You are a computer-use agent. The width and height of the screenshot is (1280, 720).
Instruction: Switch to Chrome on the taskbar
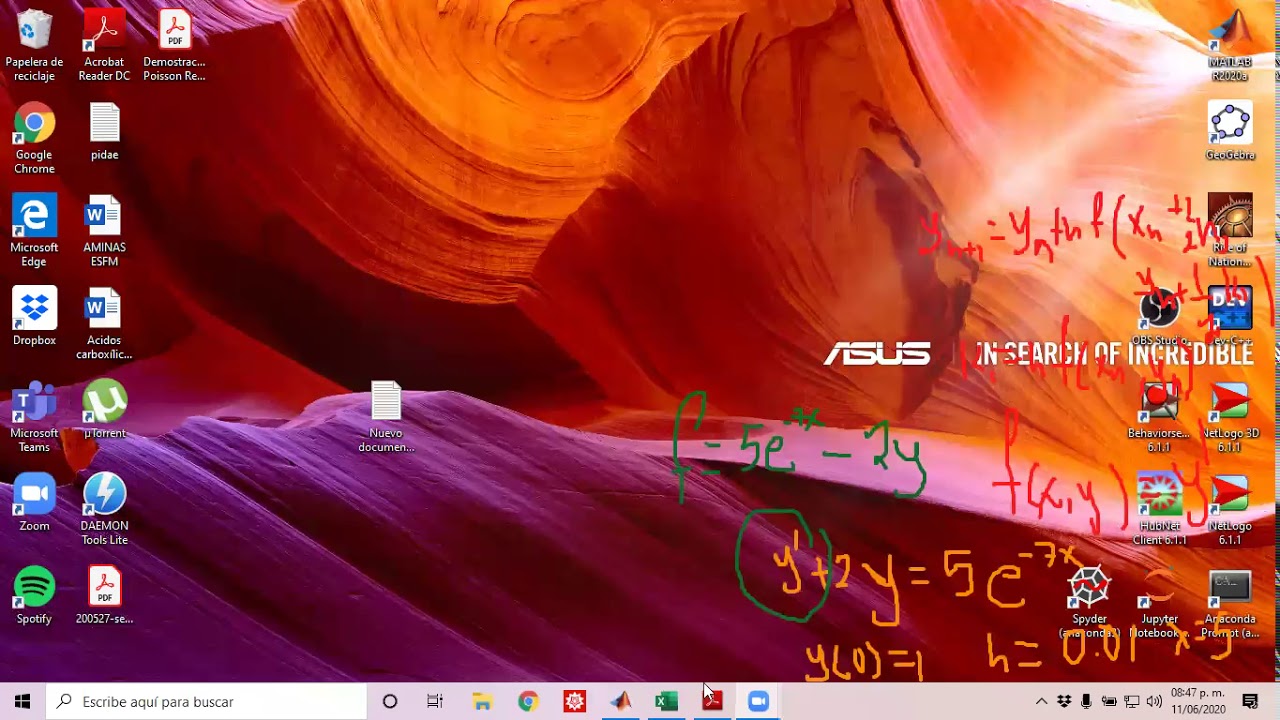point(528,701)
